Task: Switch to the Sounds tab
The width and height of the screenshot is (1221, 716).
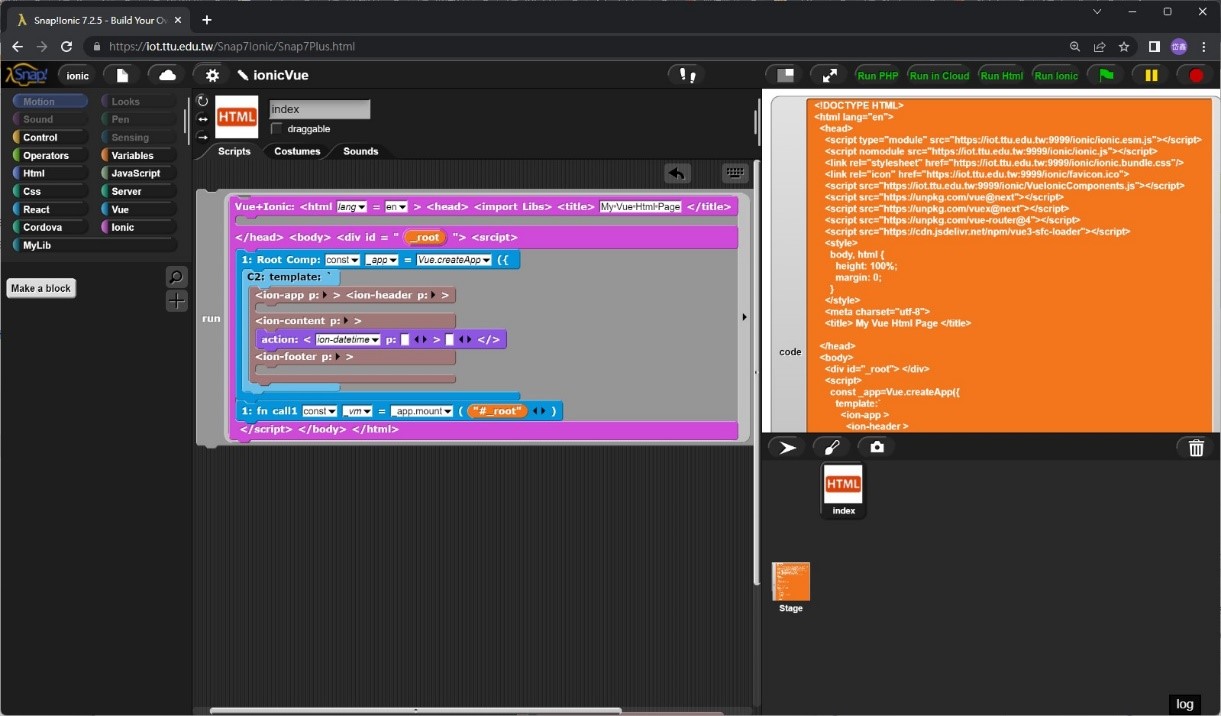Action: click(x=360, y=151)
